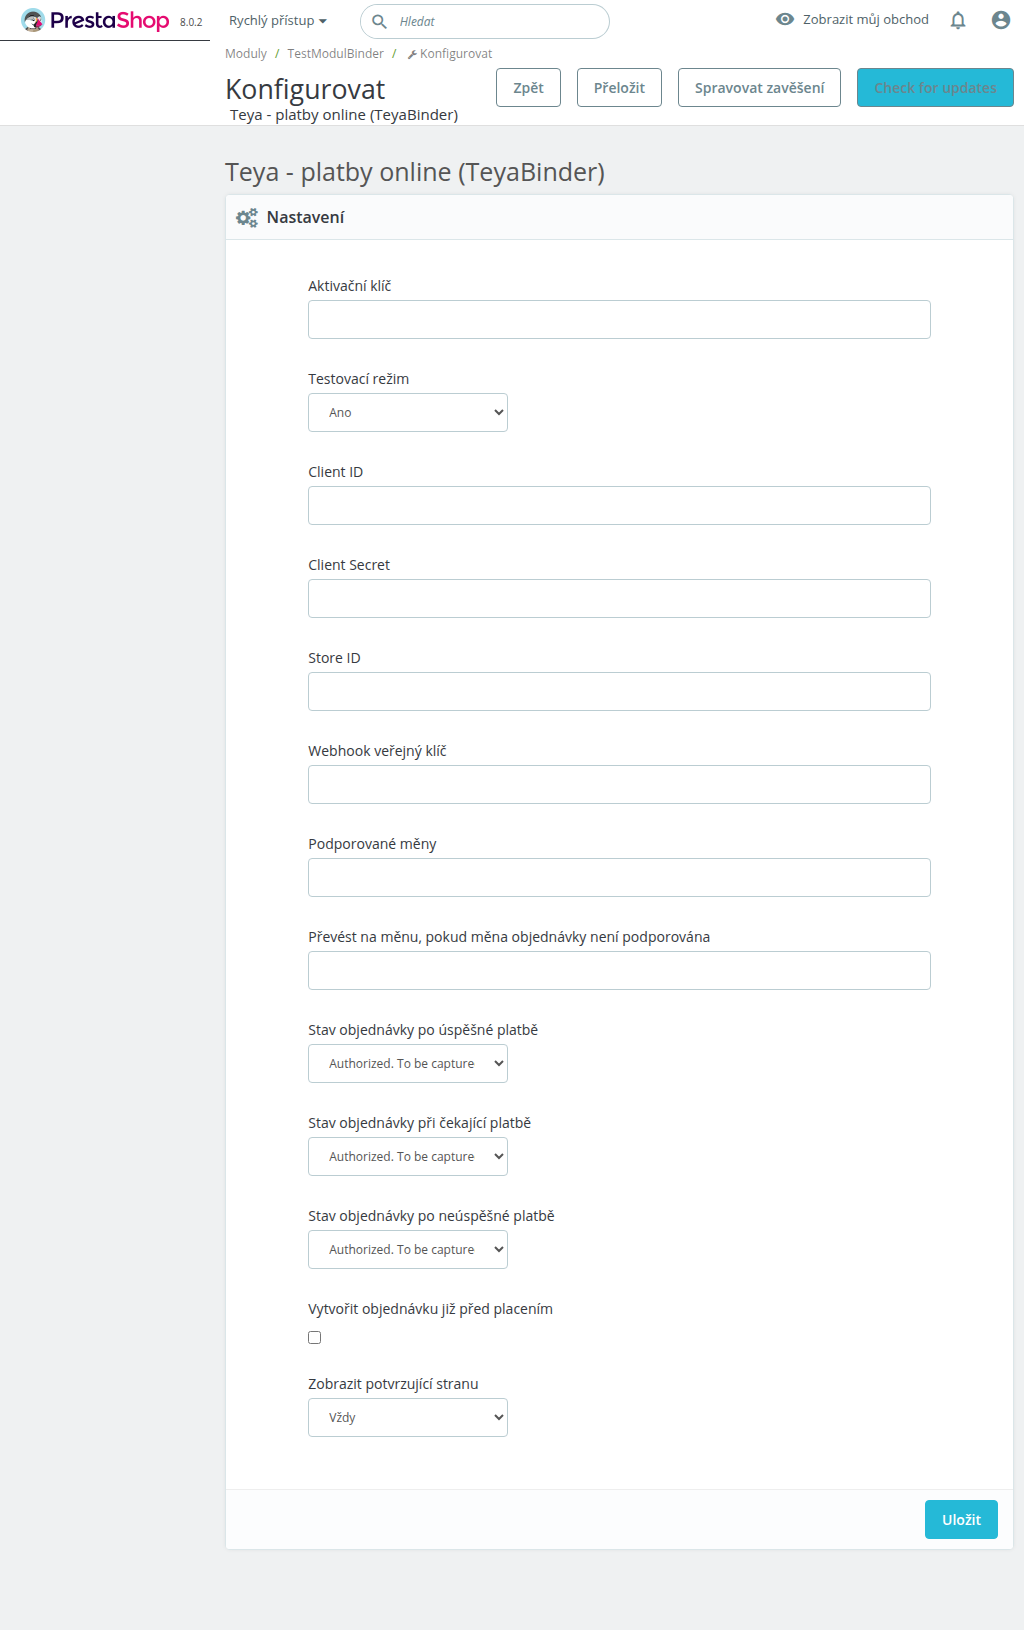Expand Stav objednávky po úspěšné platbě select
The image size is (1024, 1630).
point(408,1063)
